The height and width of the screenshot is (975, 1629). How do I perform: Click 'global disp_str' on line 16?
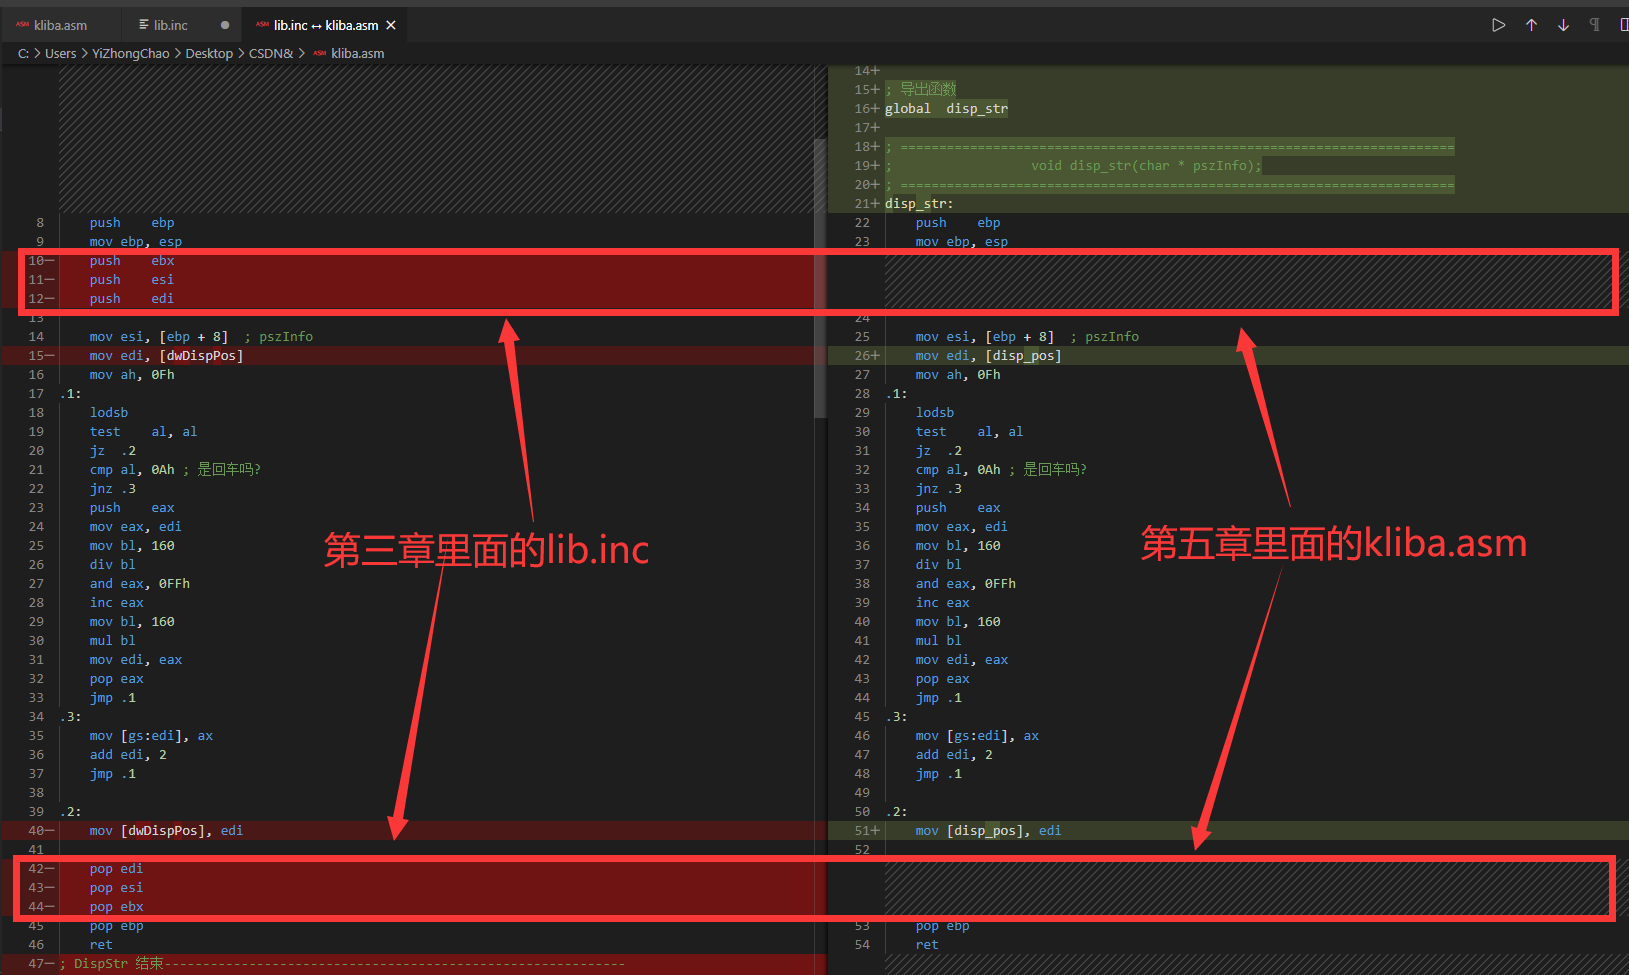click(946, 109)
